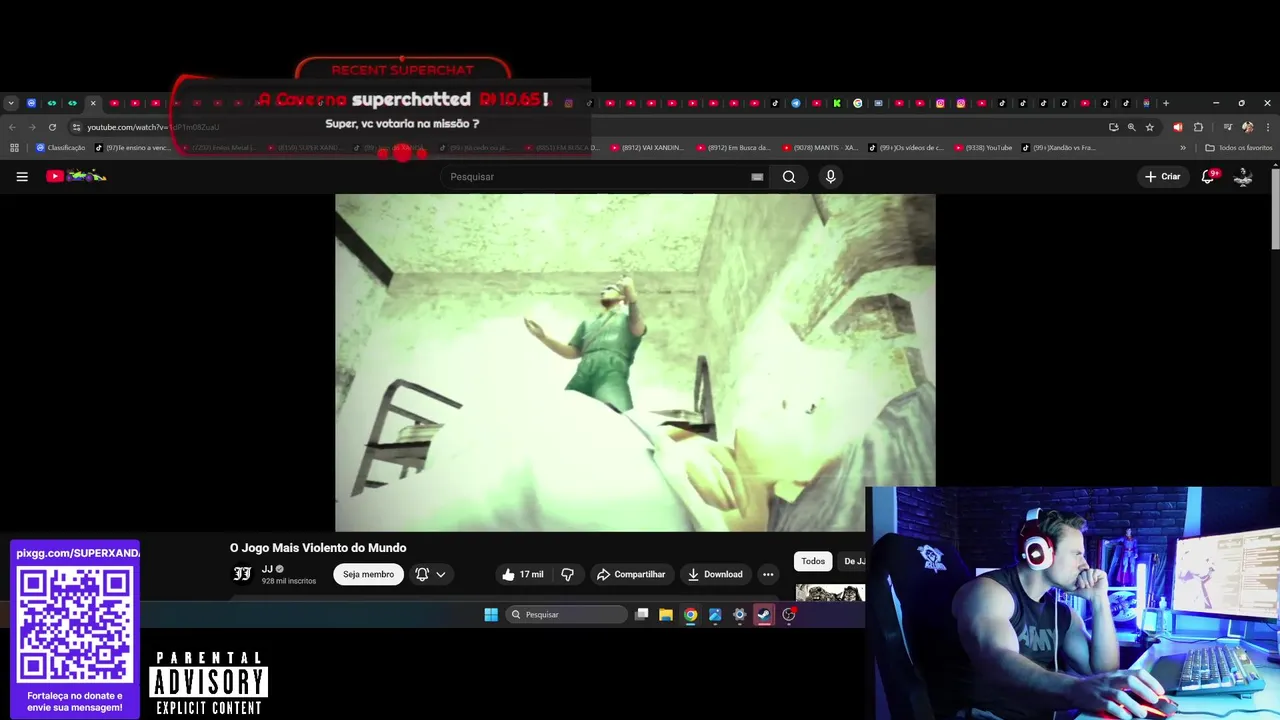Viewport: 1280px width, 720px height.
Task: Expand the hidden bookmarks overflow chevron
Action: [x=1183, y=148]
